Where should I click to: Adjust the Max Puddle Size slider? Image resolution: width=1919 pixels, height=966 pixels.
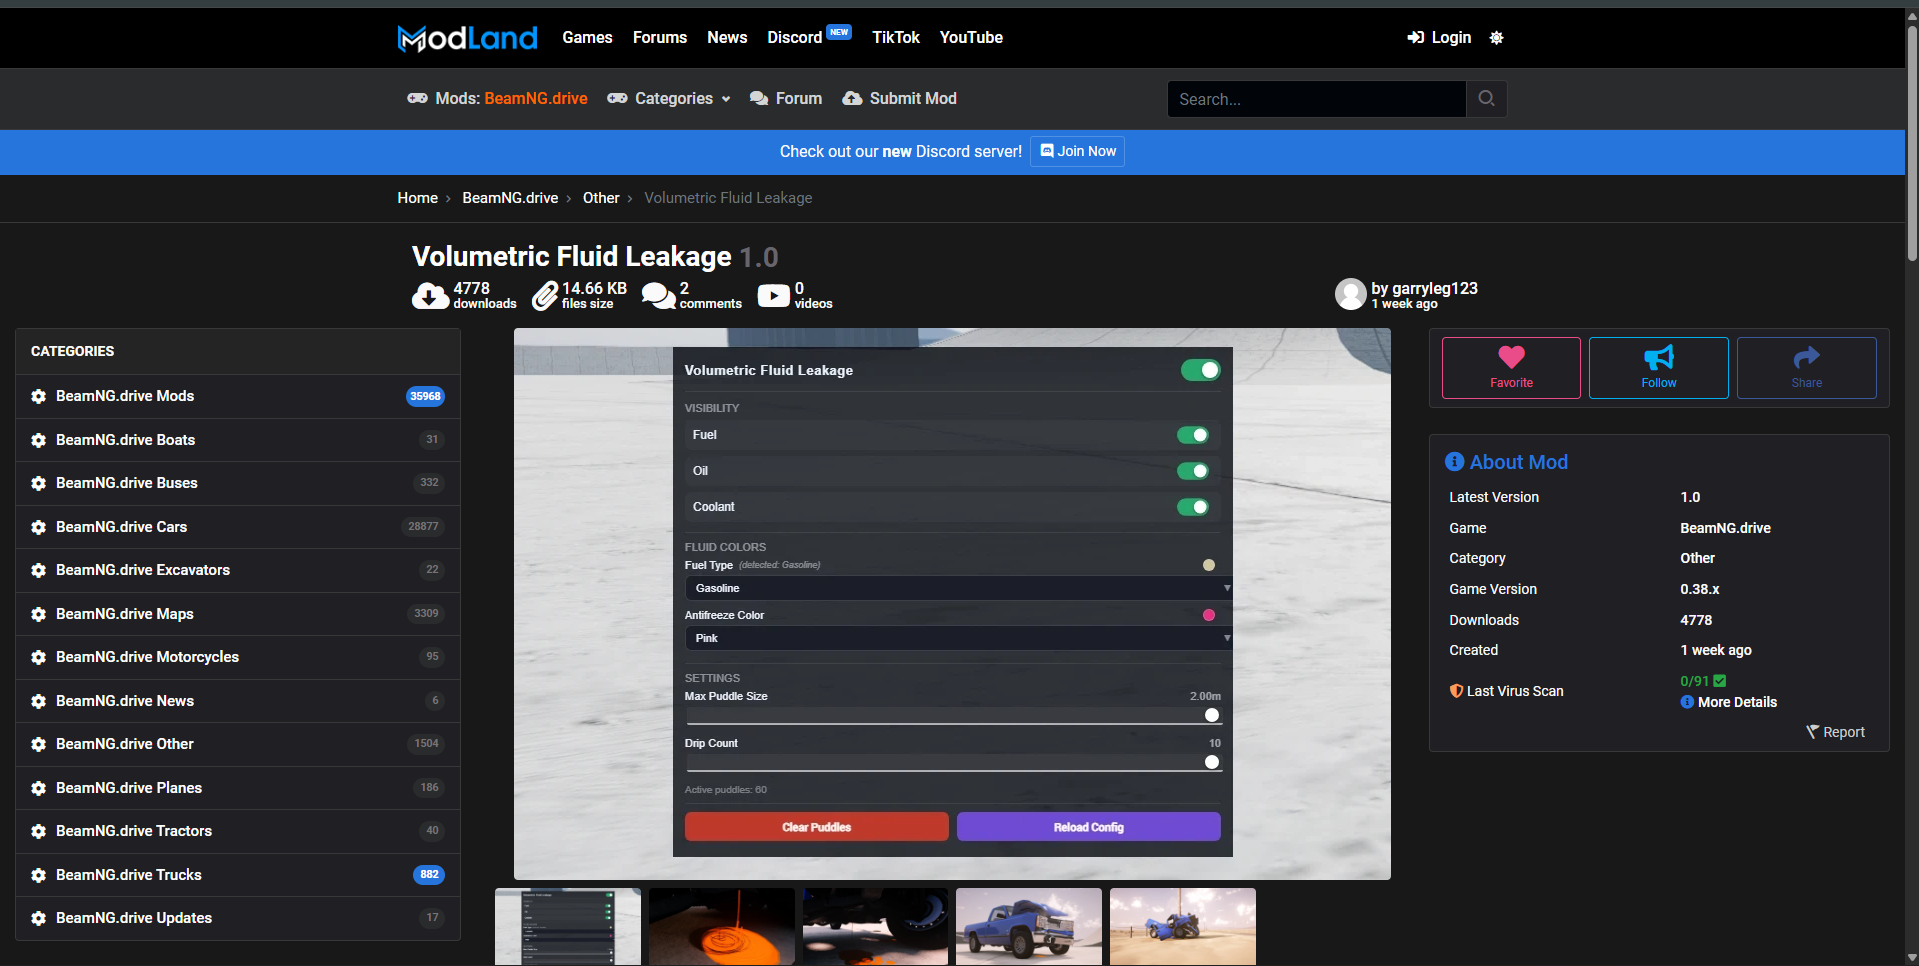pyautogui.click(x=953, y=715)
